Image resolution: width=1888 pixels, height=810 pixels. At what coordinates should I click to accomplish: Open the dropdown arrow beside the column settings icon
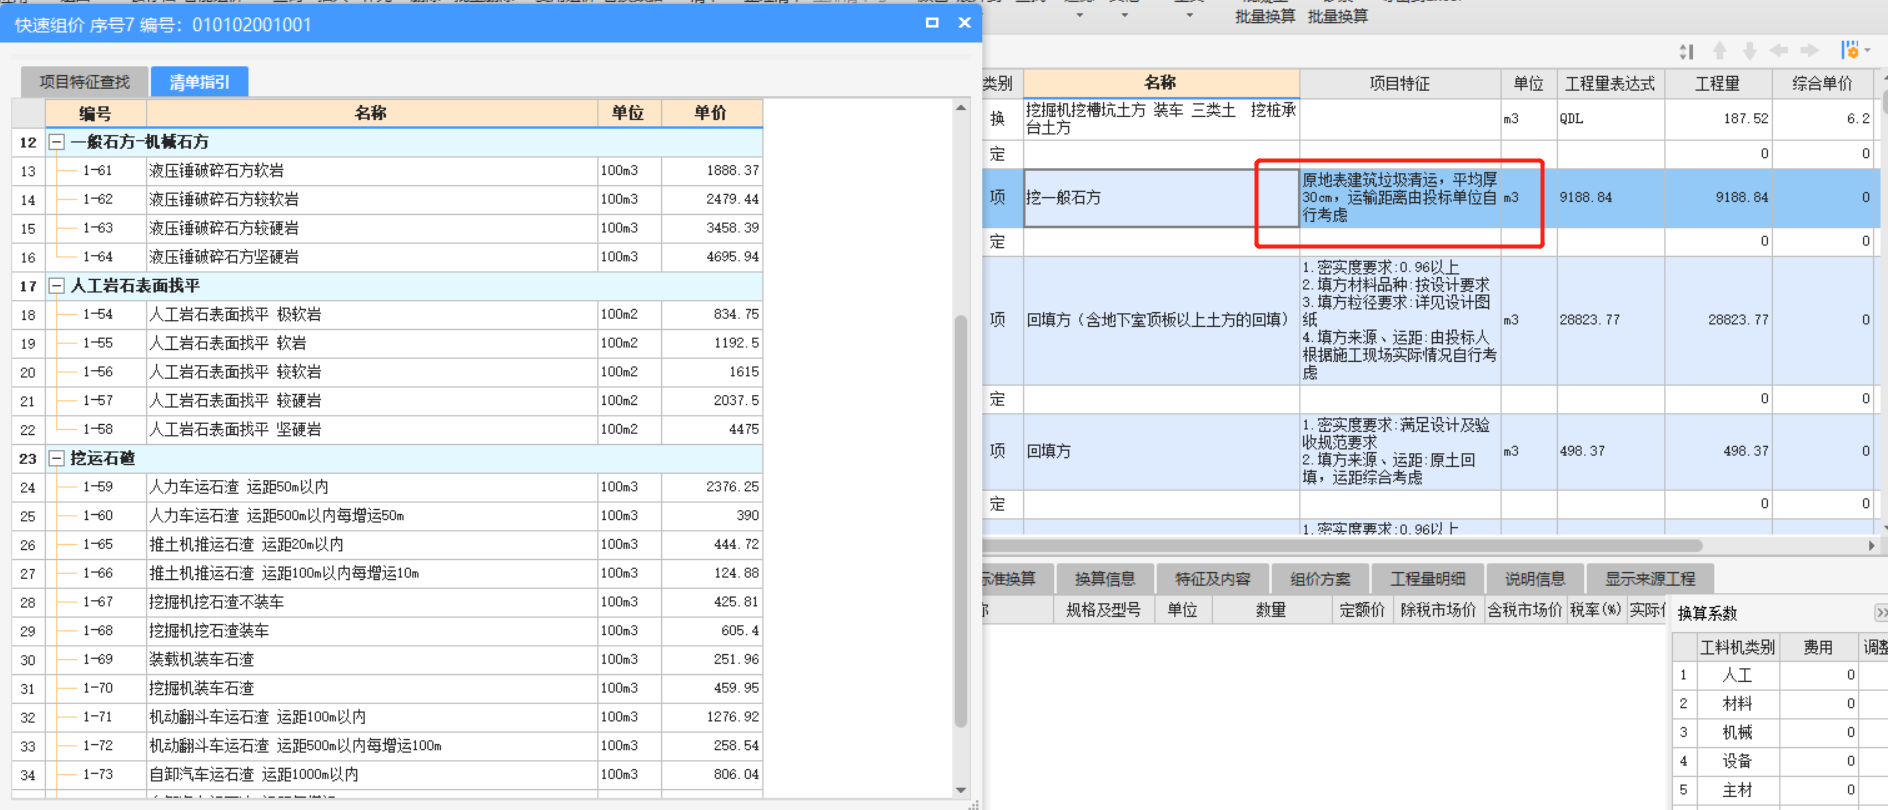click(1867, 51)
